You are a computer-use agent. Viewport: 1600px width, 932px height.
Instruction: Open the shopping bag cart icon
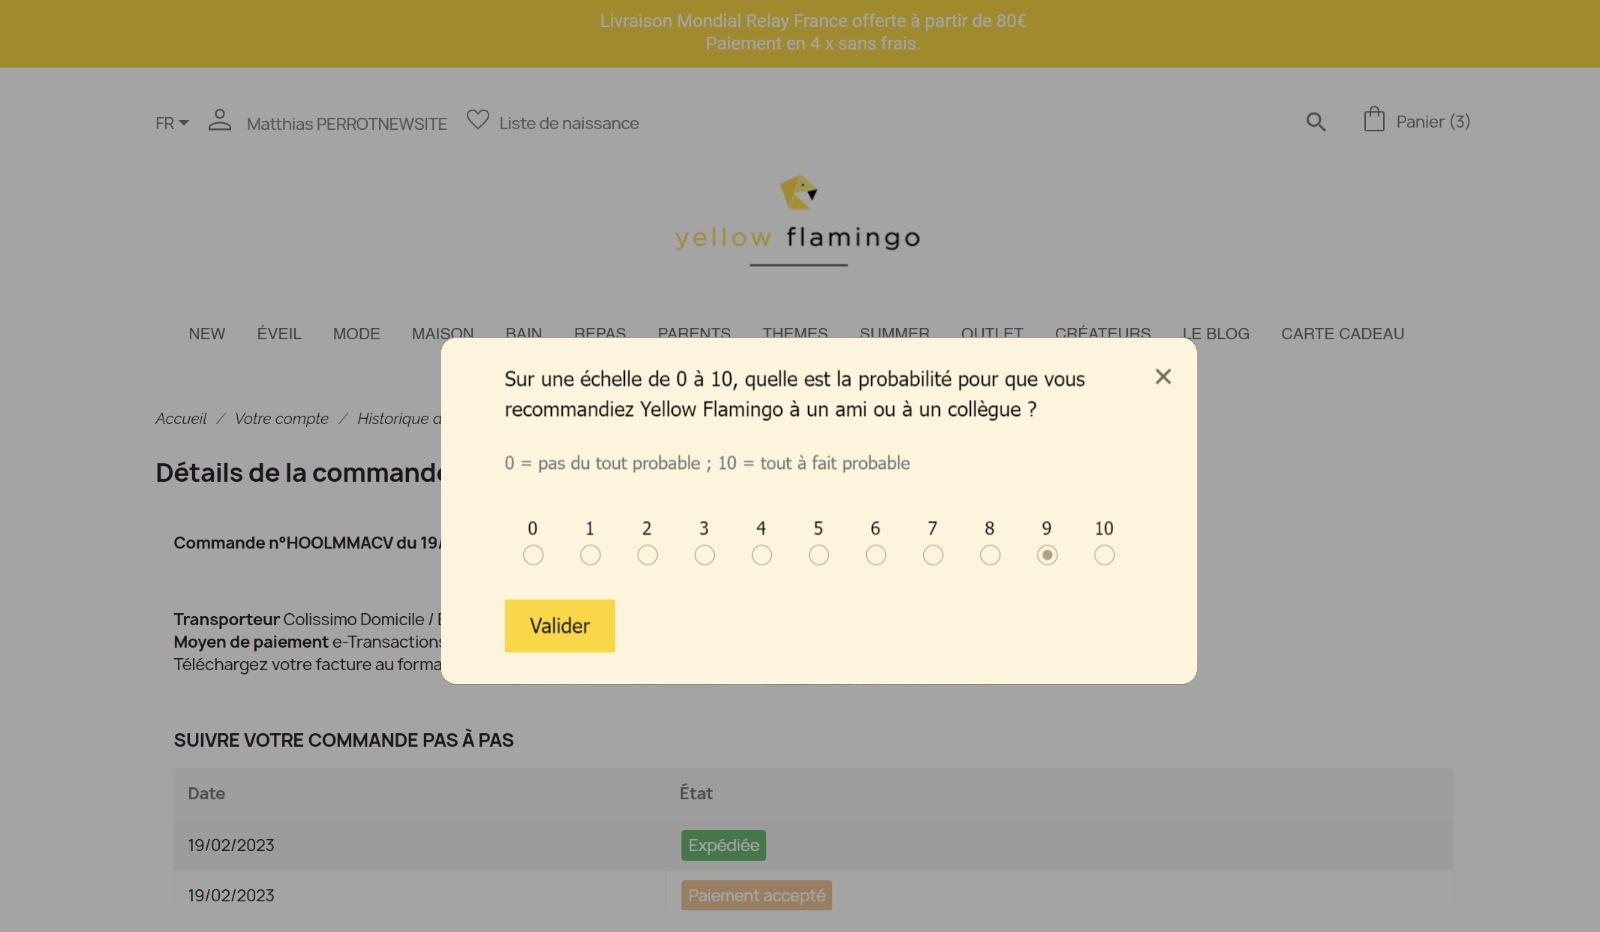point(1374,120)
